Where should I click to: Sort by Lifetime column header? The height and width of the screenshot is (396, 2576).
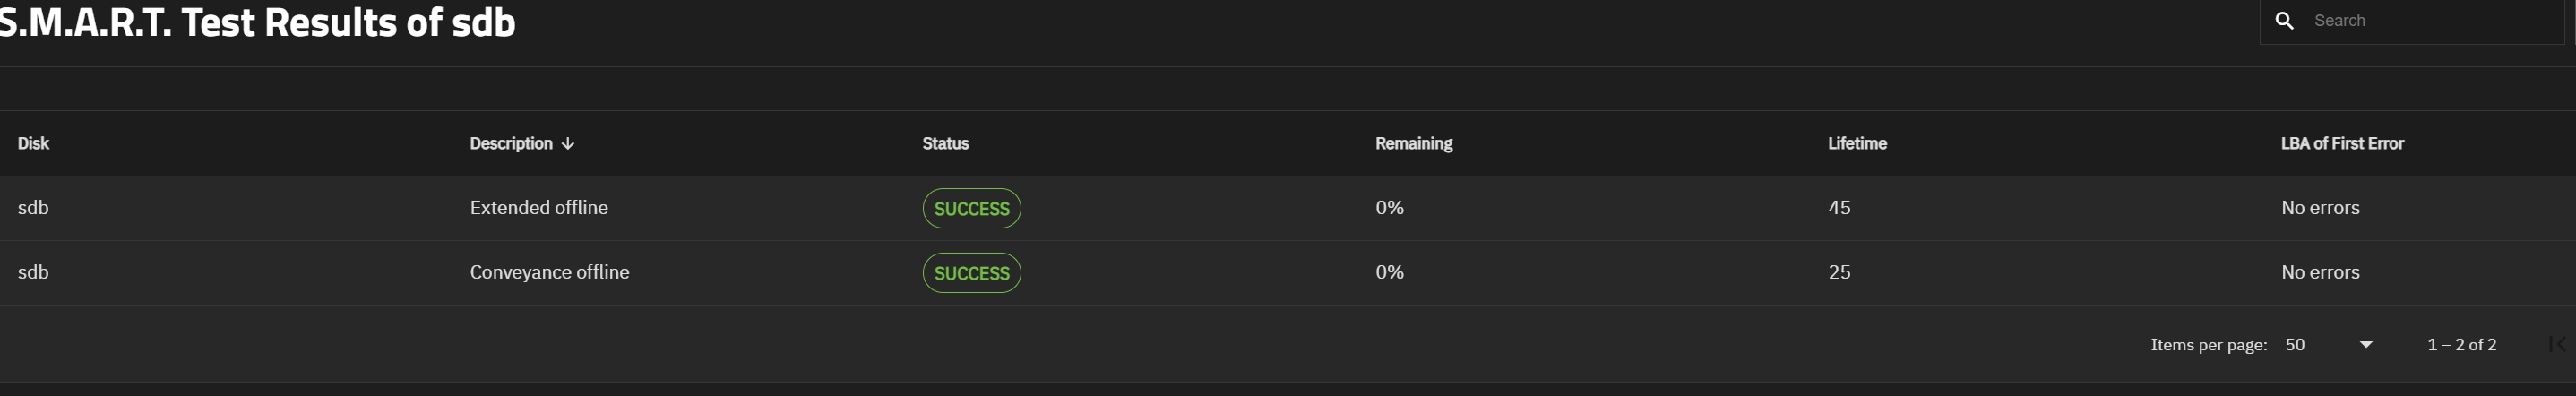(x=1857, y=143)
